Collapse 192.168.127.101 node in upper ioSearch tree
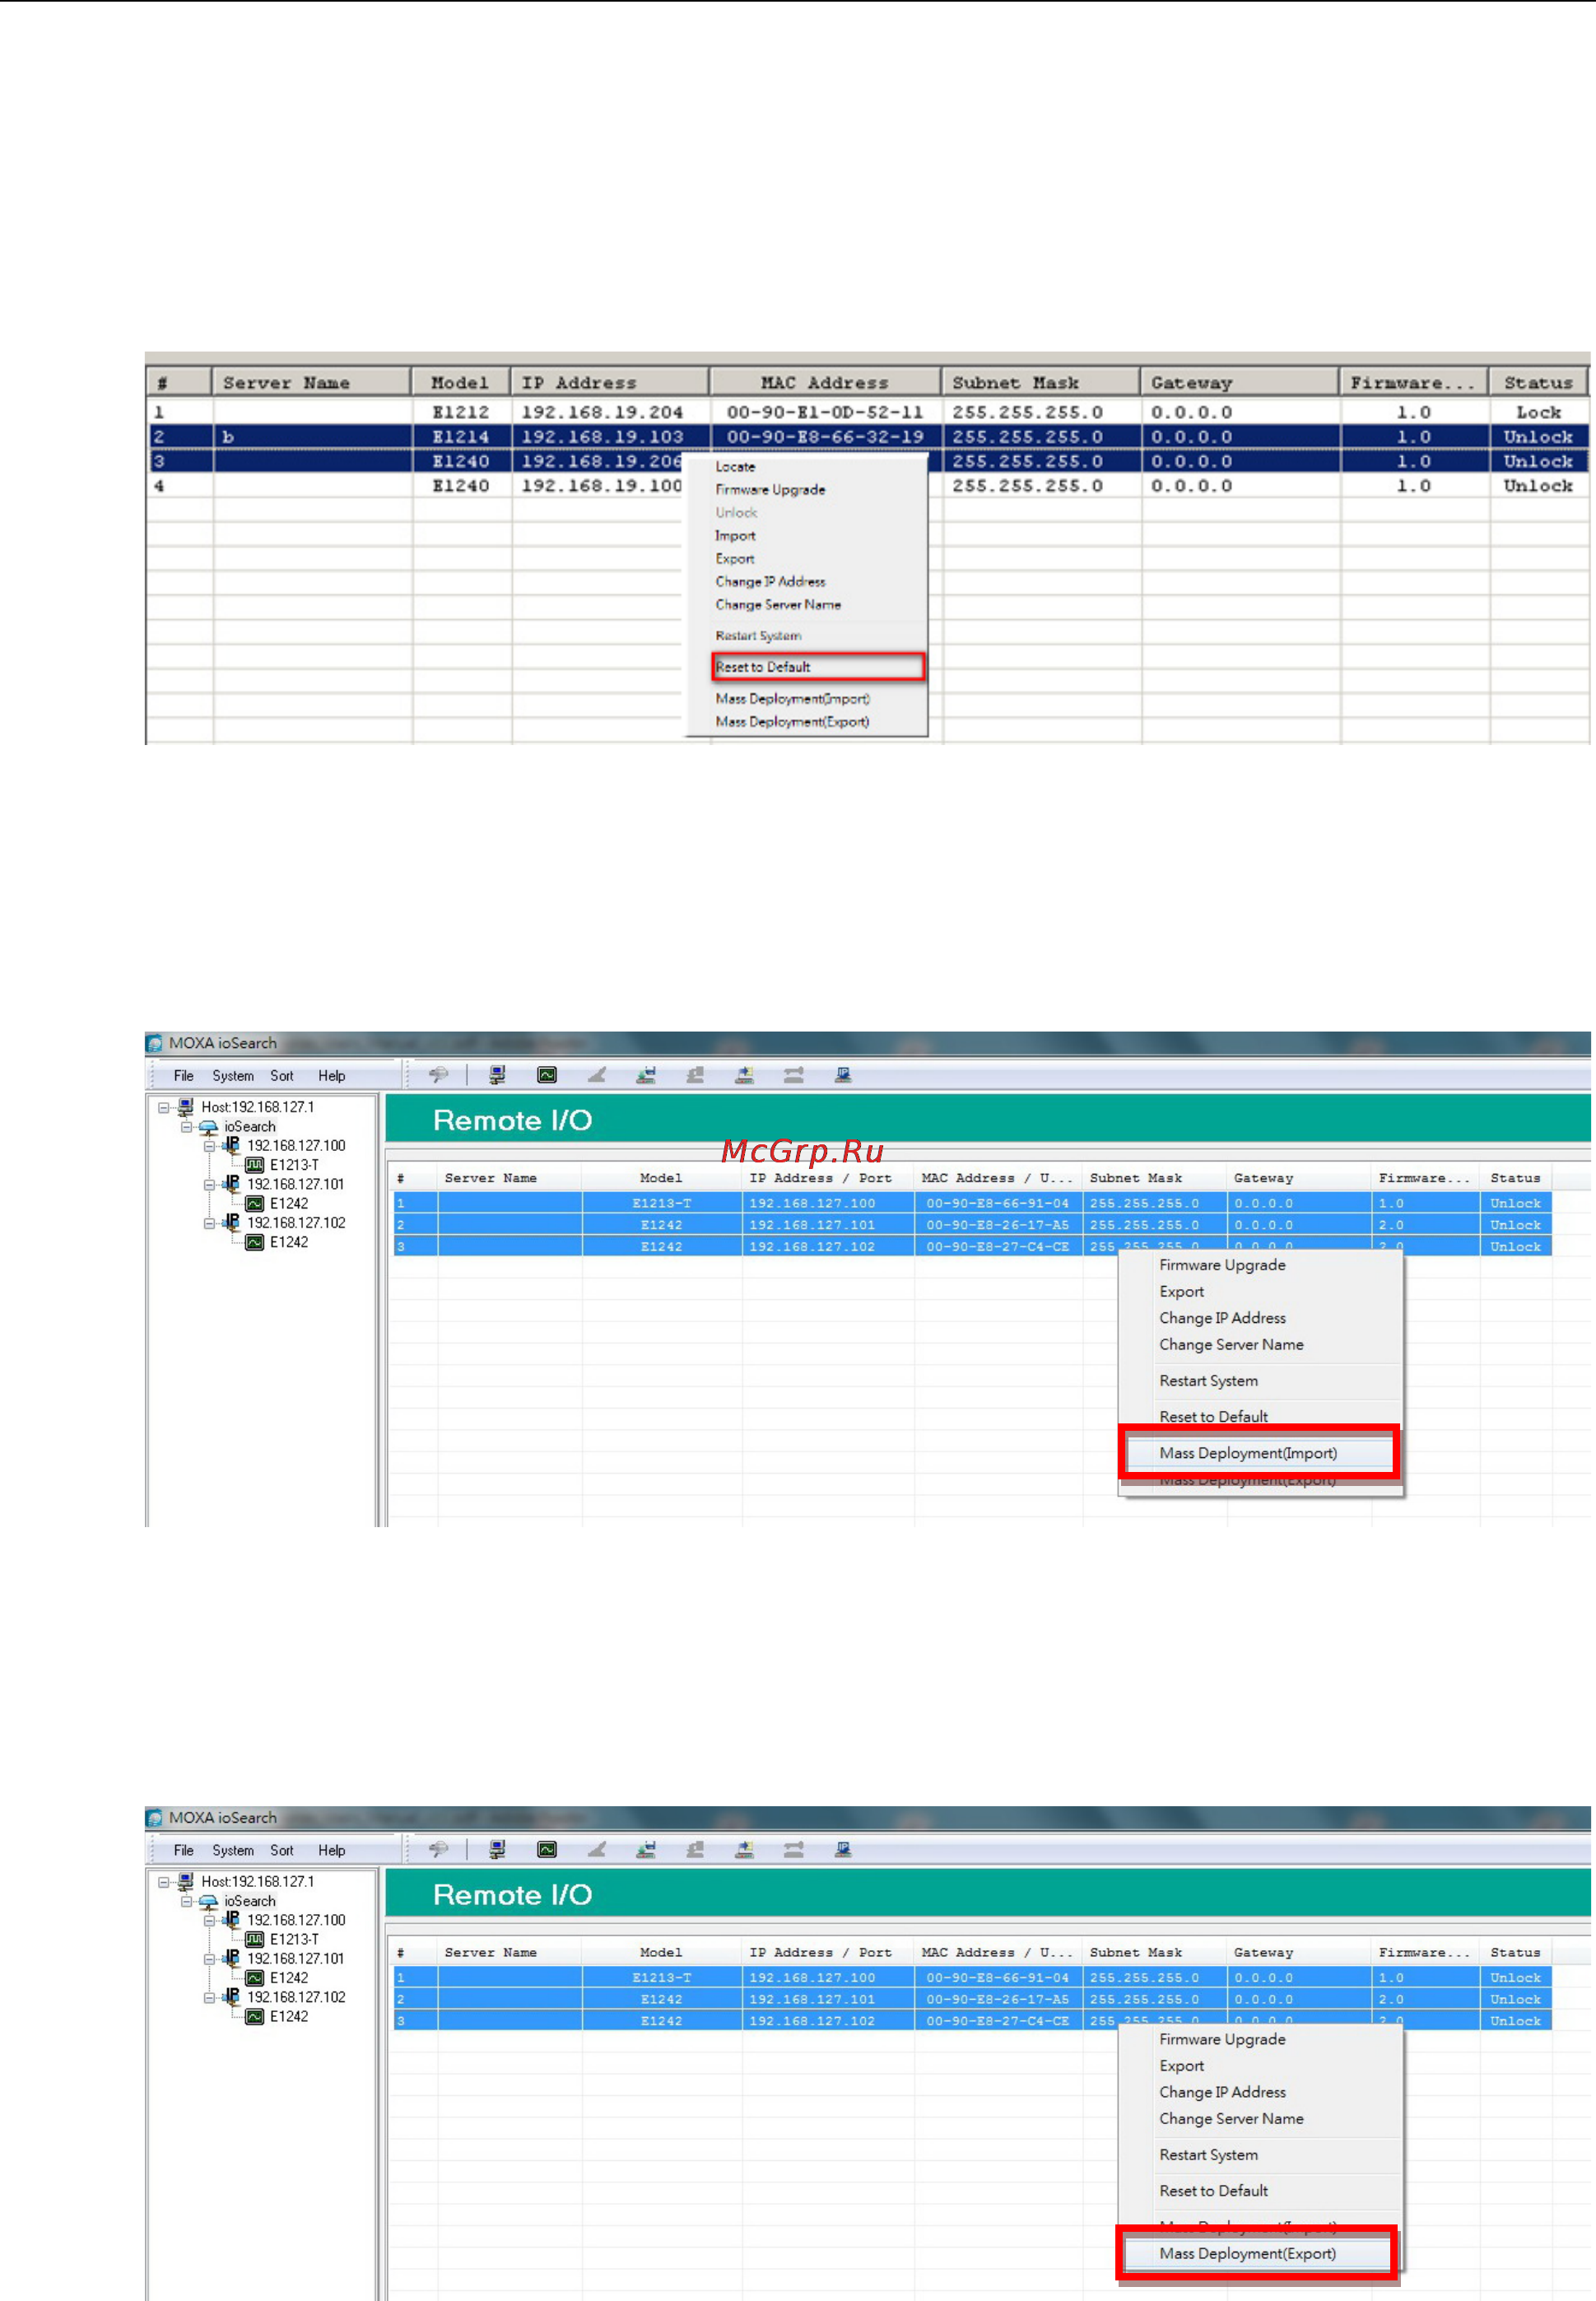The height and width of the screenshot is (2301, 1596). coord(209,1184)
